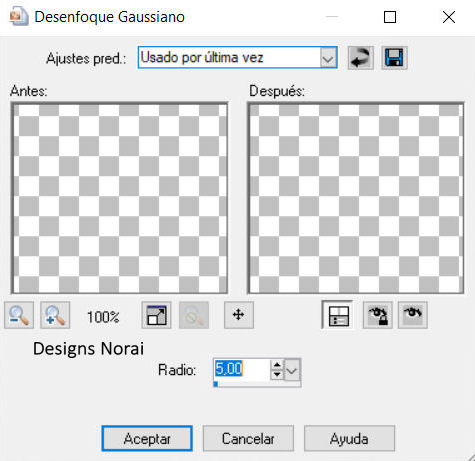475x461 pixels.
Task: Click the proof eye icon button
Action: 413,315
